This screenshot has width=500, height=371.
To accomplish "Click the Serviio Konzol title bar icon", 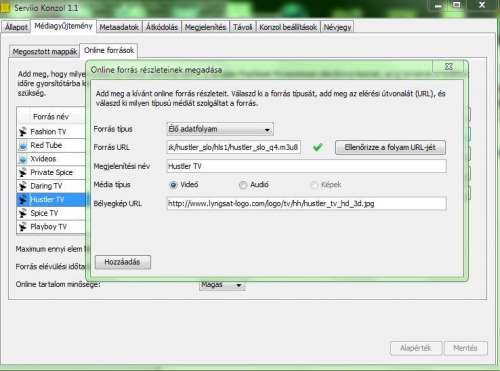I will point(5,8).
